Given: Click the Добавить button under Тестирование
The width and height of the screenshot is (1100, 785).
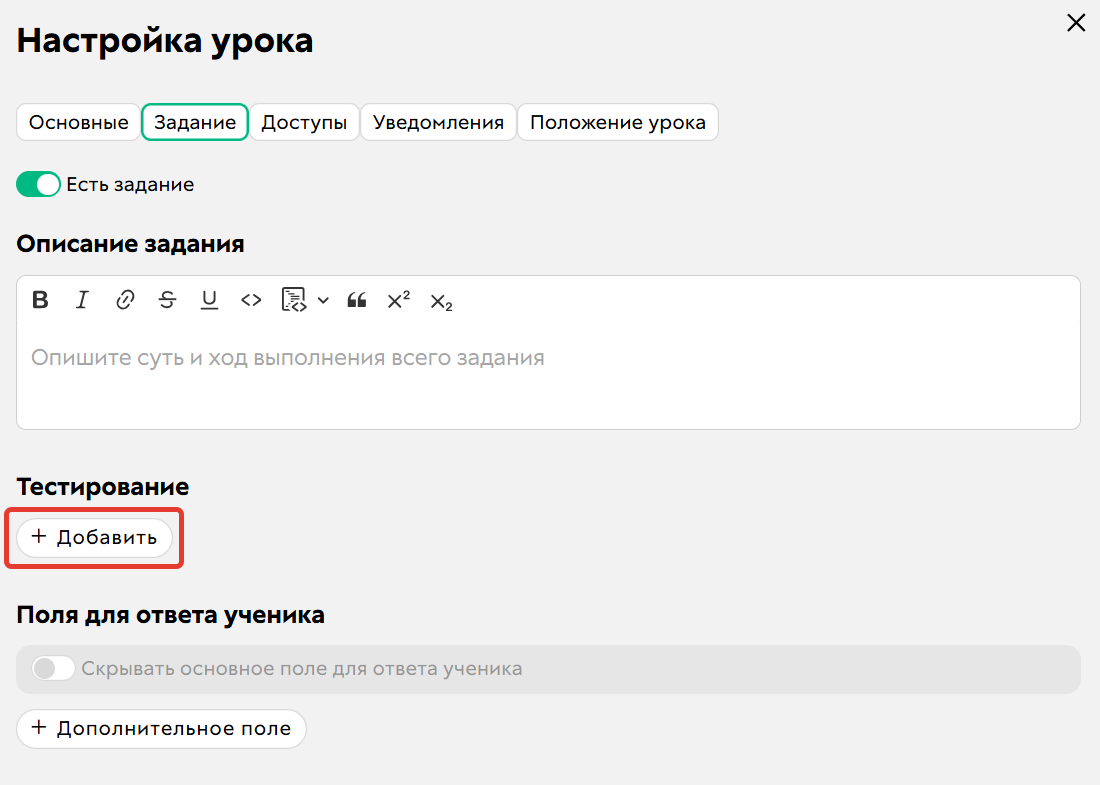Looking at the screenshot, I should click(94, 537).
